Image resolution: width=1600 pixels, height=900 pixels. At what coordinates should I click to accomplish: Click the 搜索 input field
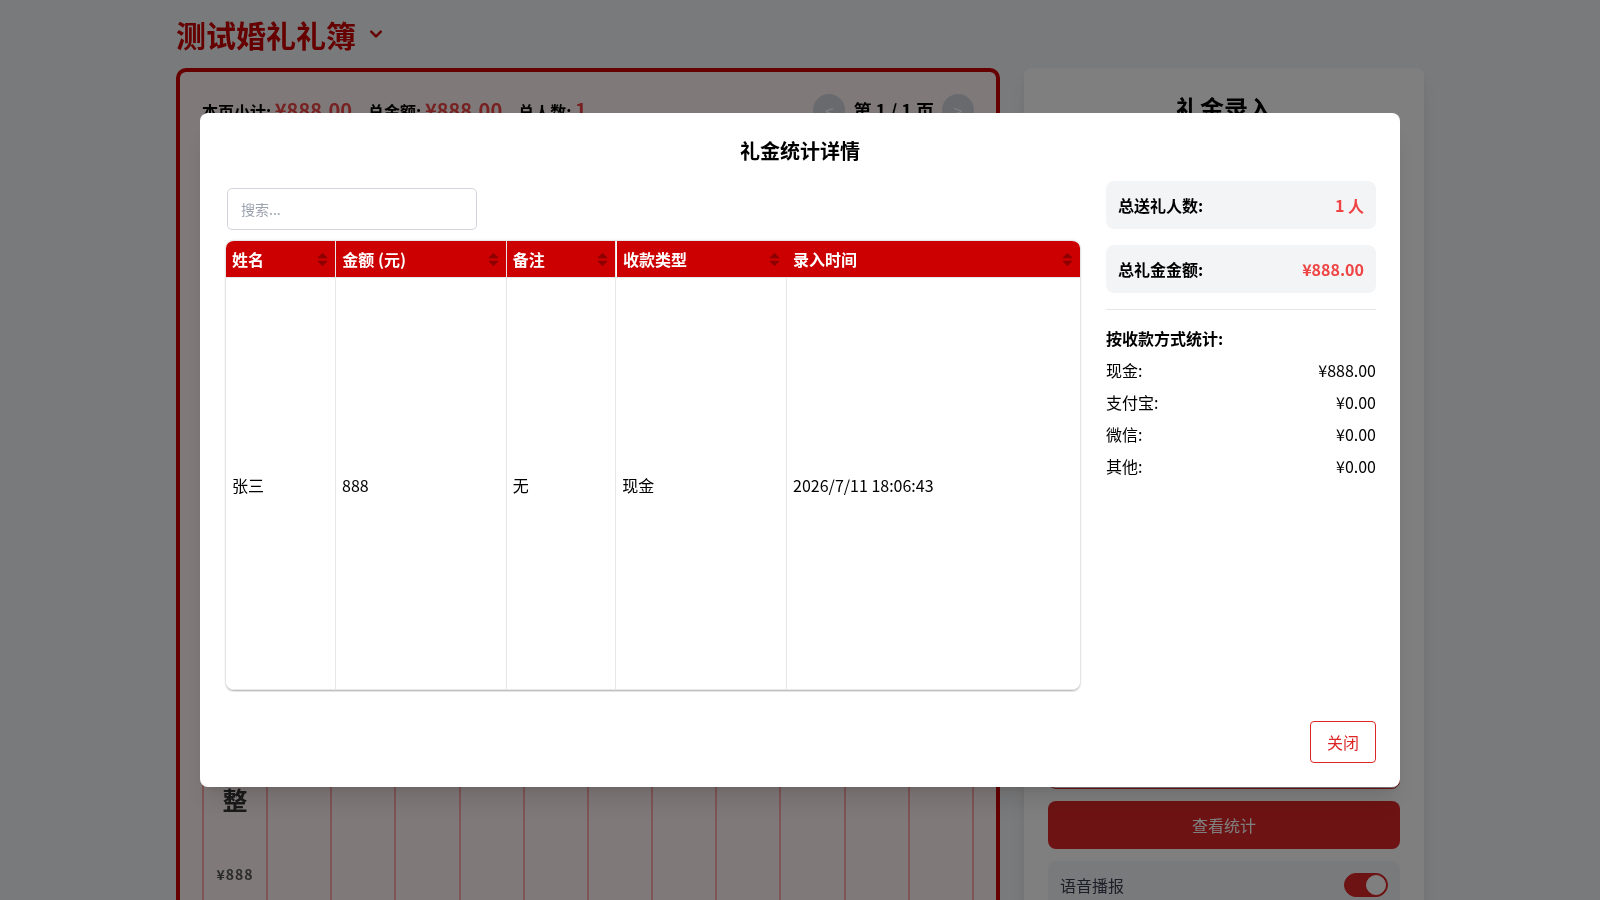click(x=352, y=209)
